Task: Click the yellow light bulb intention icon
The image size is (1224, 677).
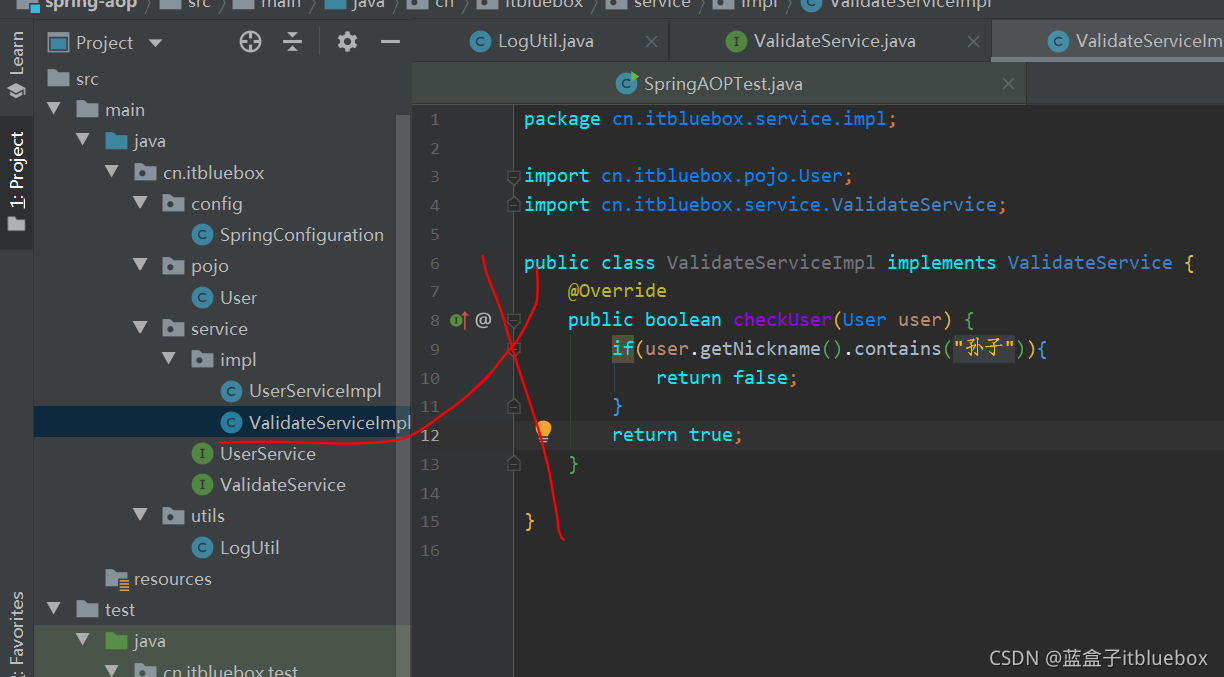Action: [543, 432]
